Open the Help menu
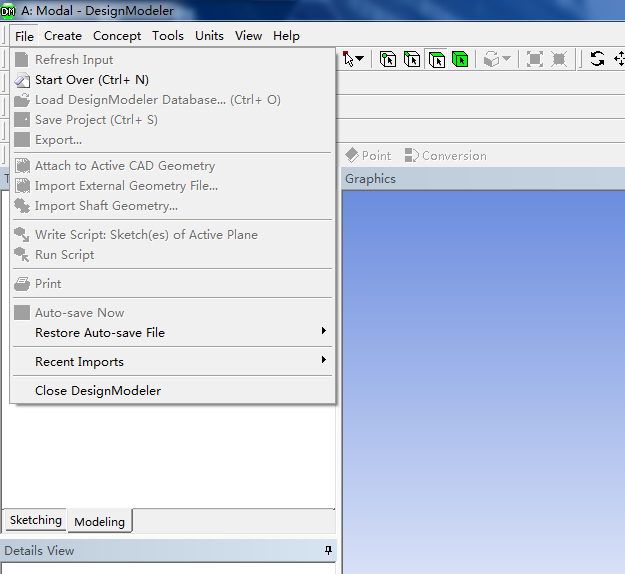The width and height of the screenshot is (625, 574). click(x=286, y=36)
